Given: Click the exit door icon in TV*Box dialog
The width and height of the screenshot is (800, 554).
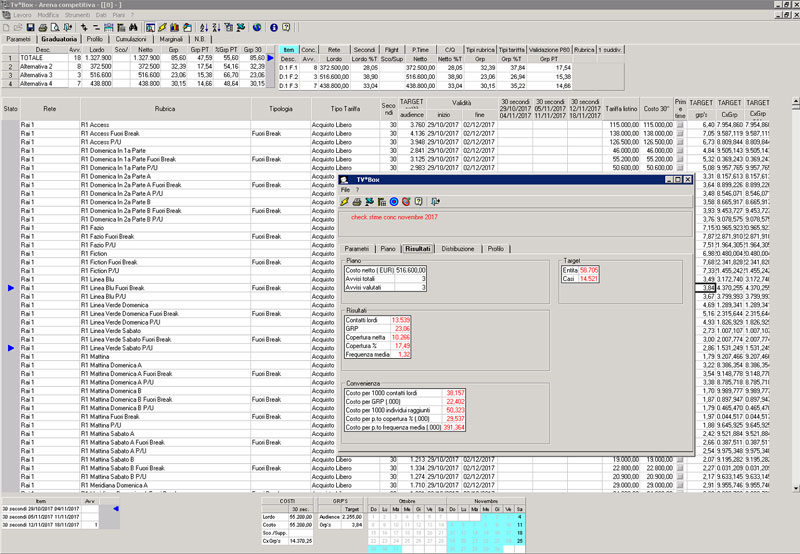Looking at the screenshot, I should (436, 201).
